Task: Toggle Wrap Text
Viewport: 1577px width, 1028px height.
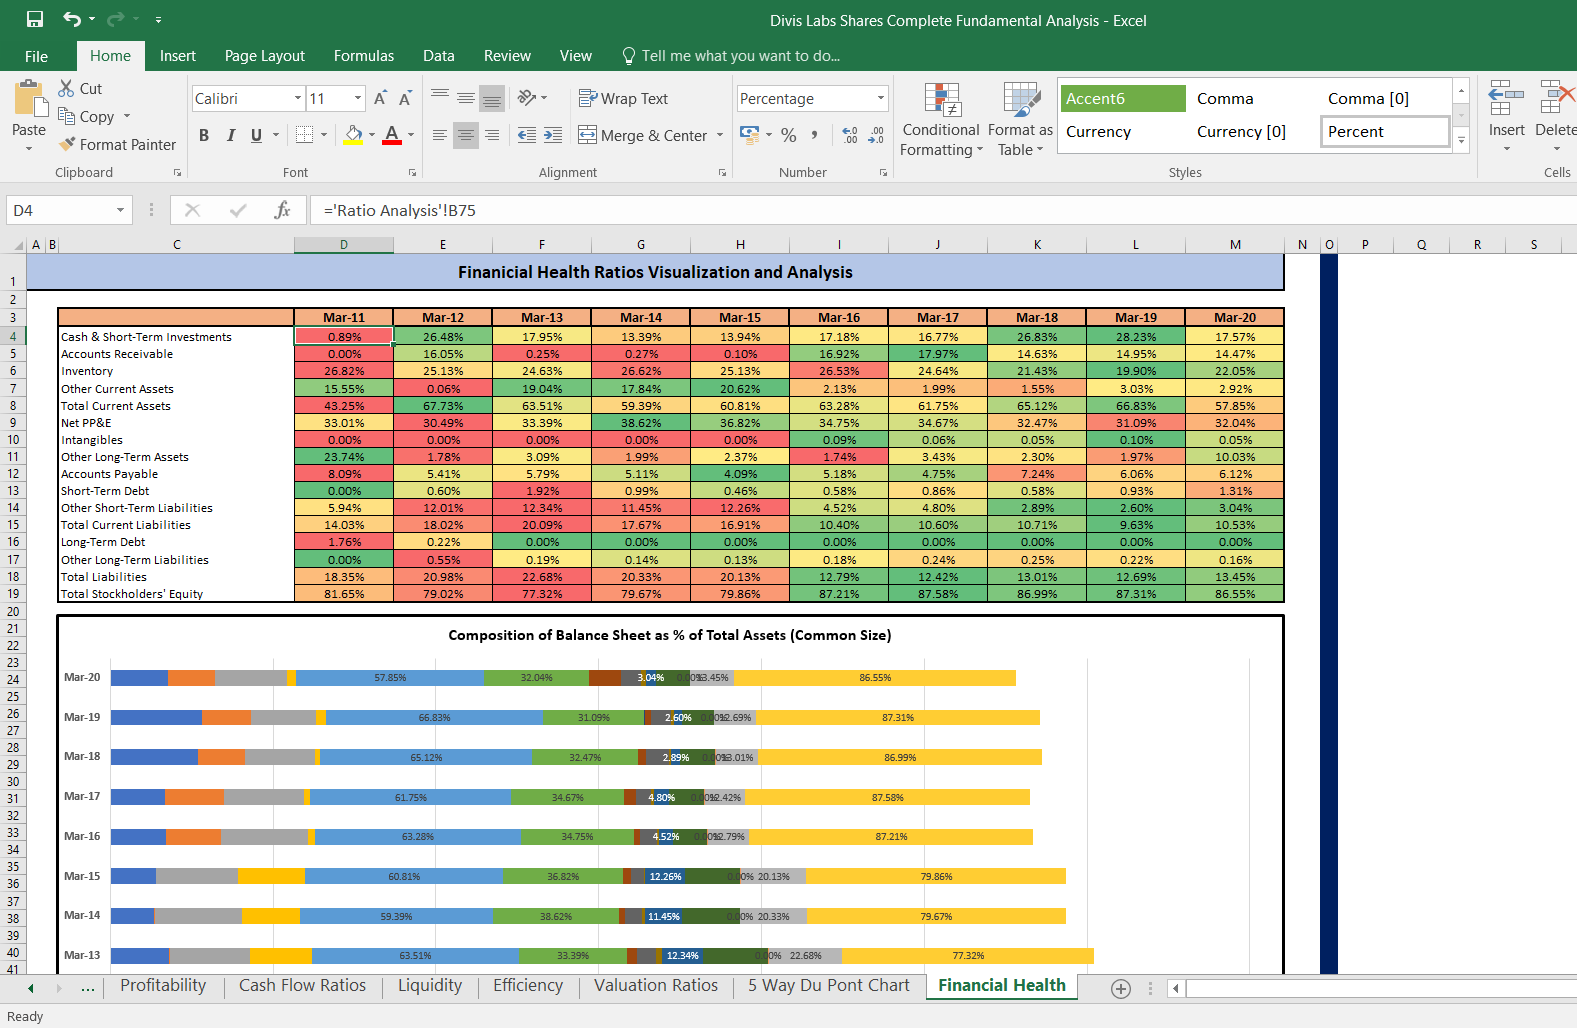Action: pos(623,98)
